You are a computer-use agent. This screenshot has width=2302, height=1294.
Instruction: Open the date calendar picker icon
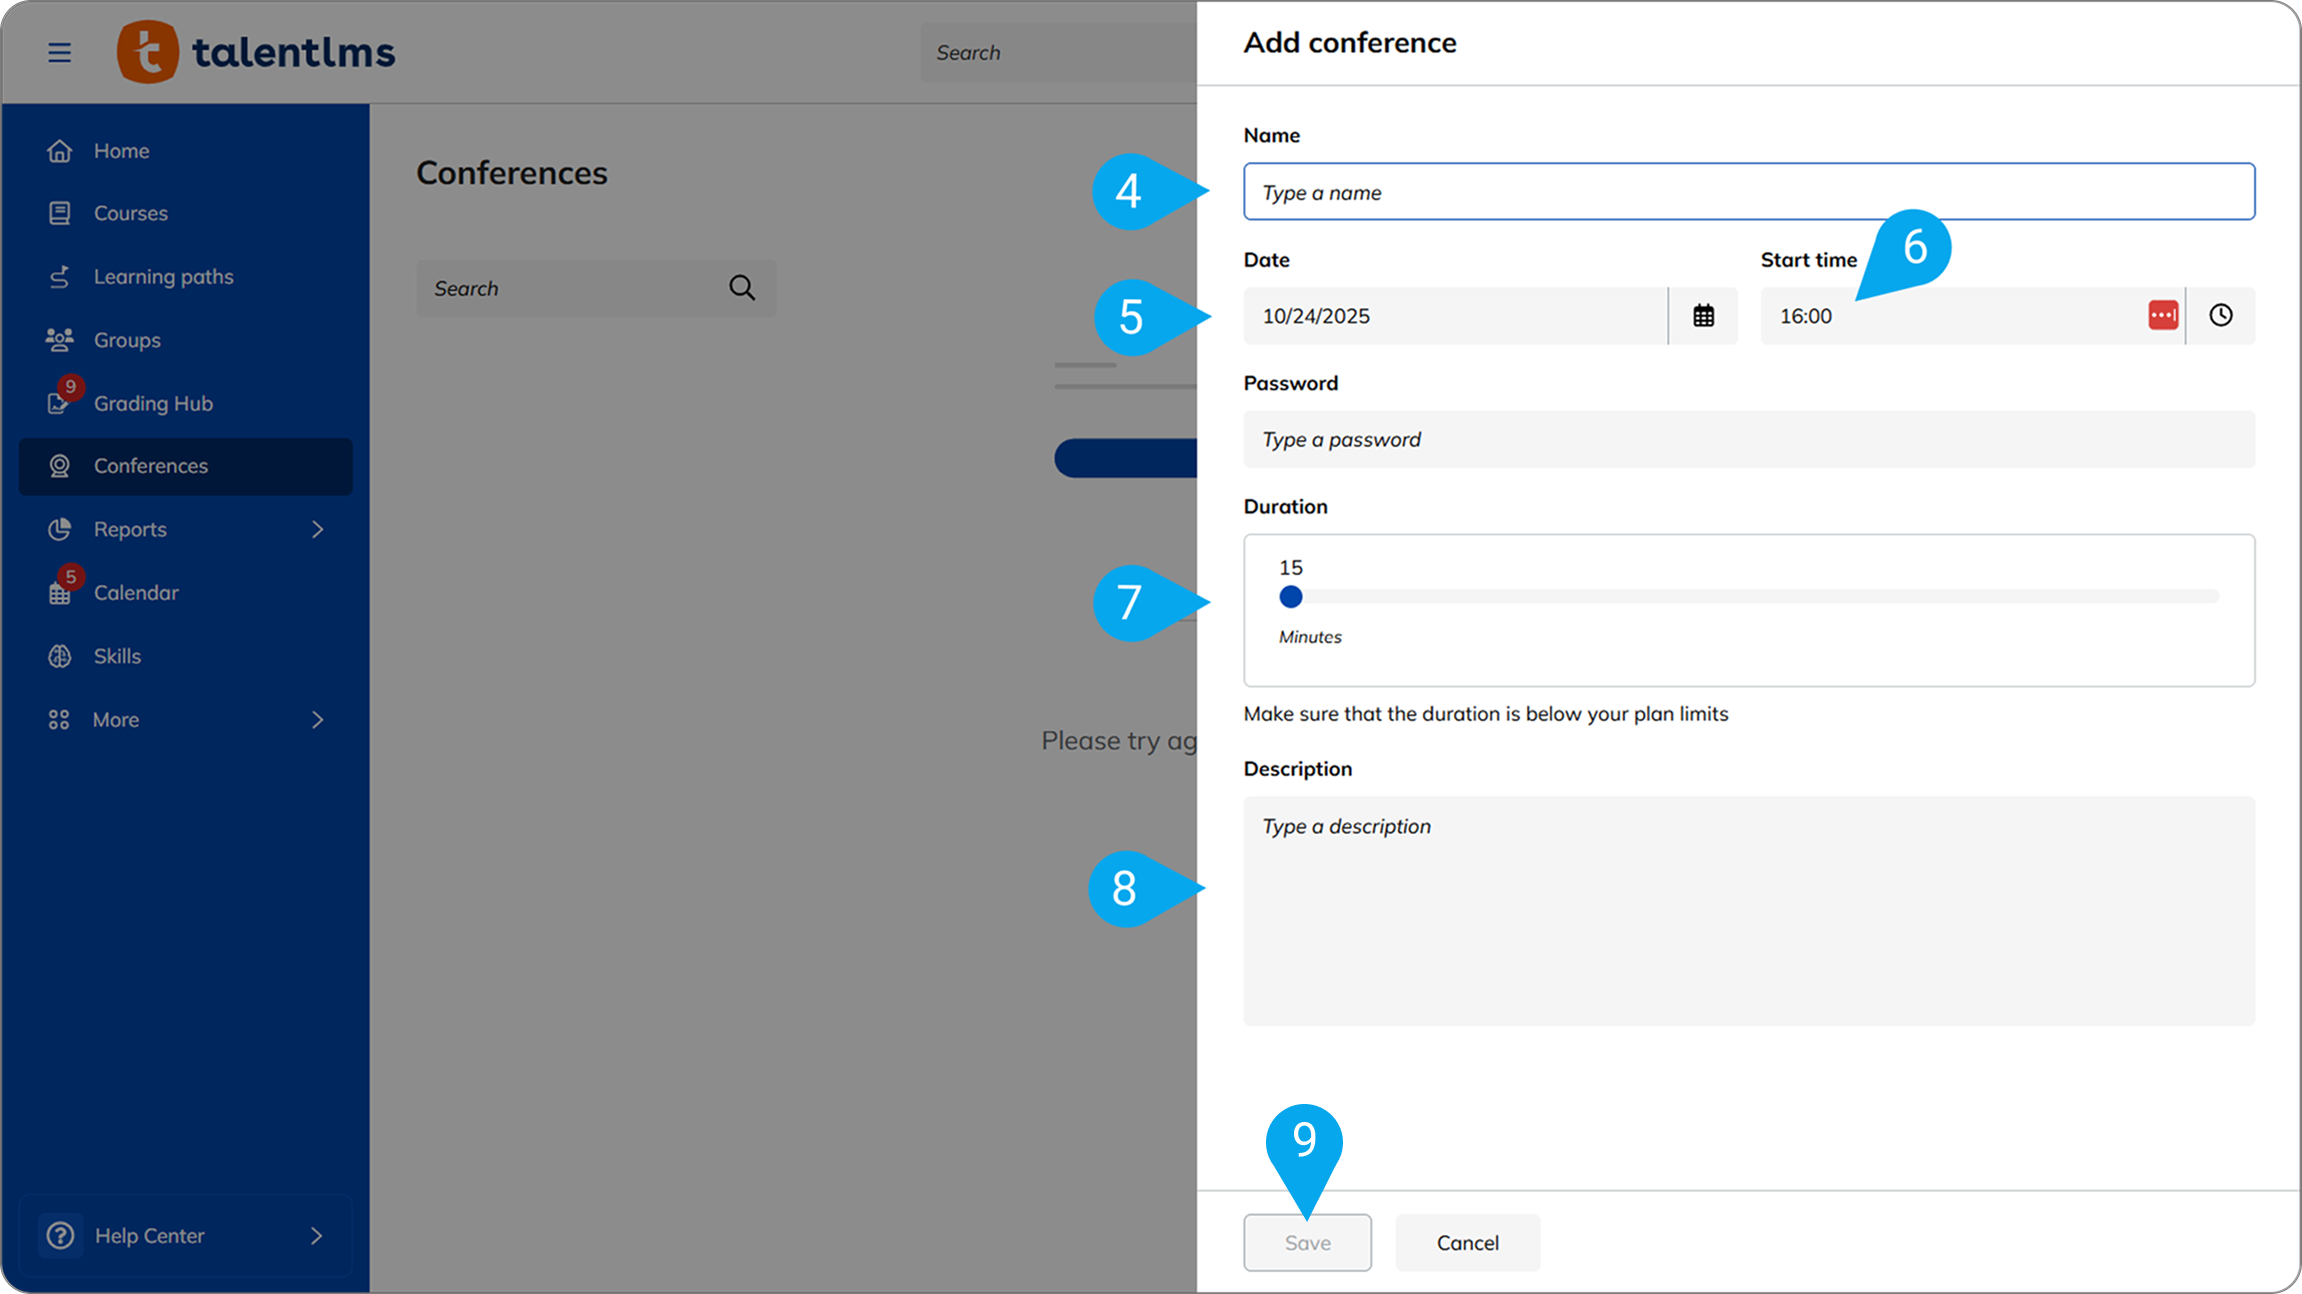pos(1703,316)
